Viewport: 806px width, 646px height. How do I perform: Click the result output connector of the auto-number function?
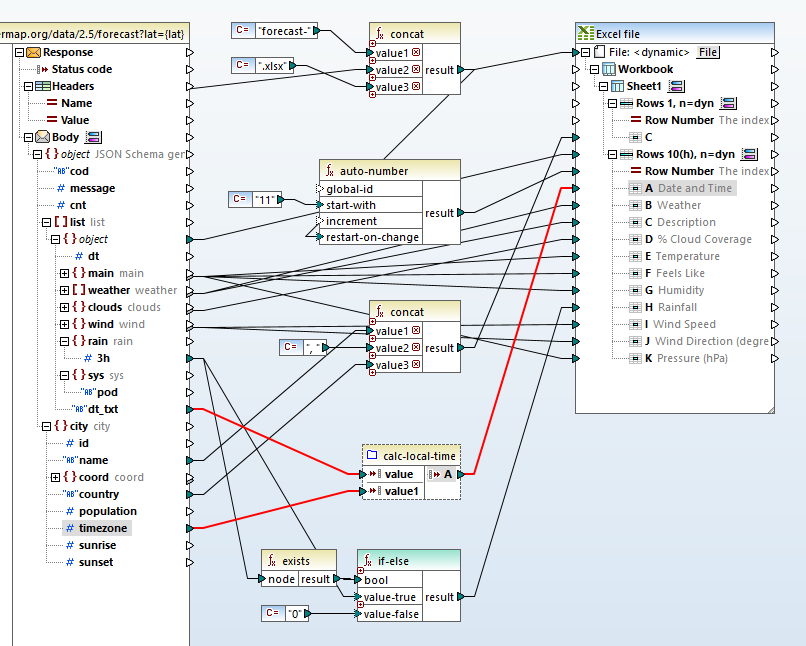(460, 213)
